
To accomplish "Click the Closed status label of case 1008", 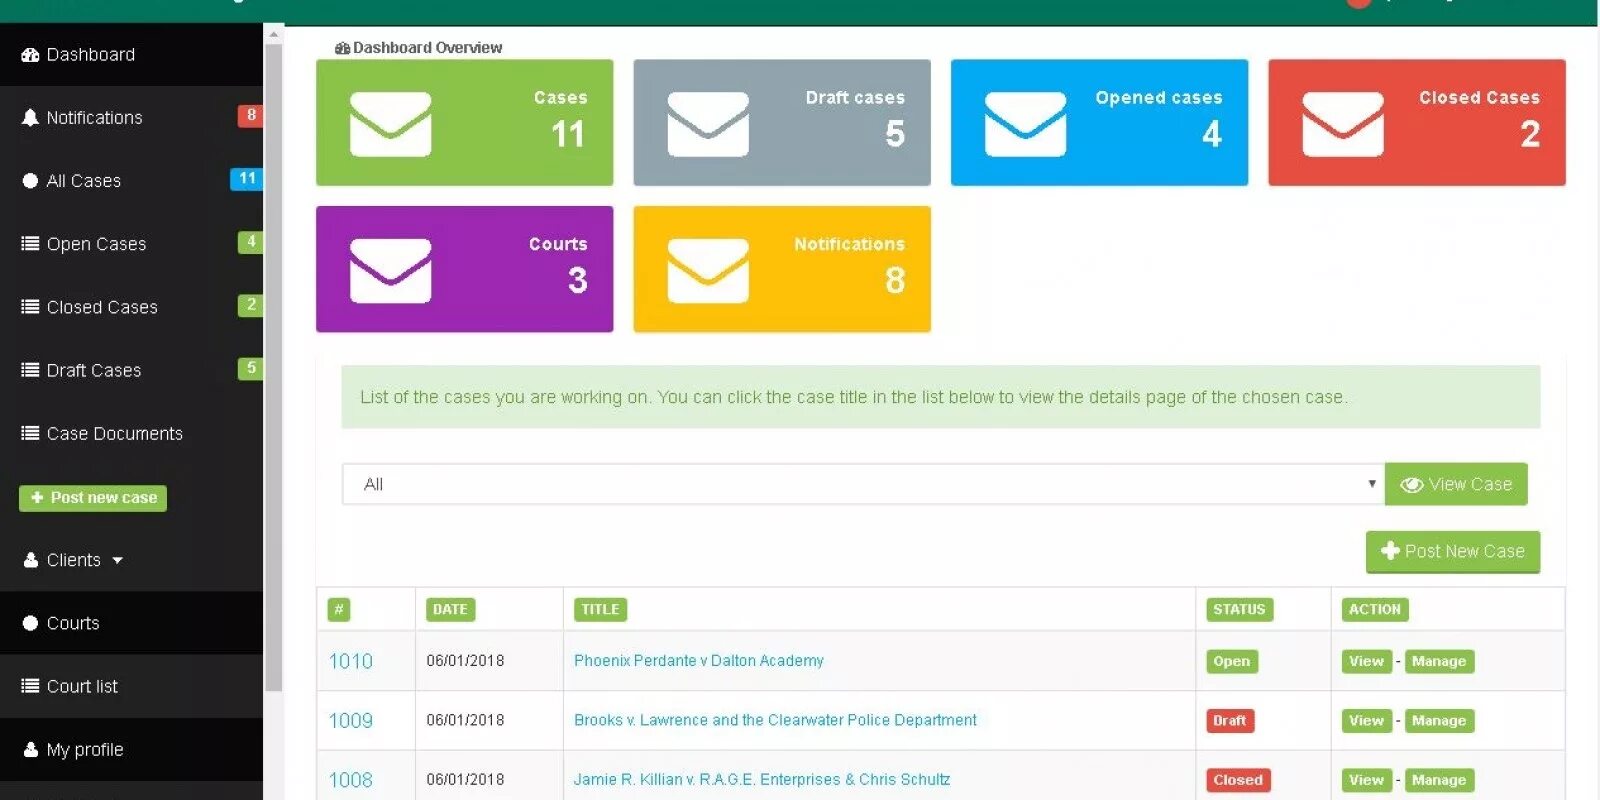I will point(1238,780).
